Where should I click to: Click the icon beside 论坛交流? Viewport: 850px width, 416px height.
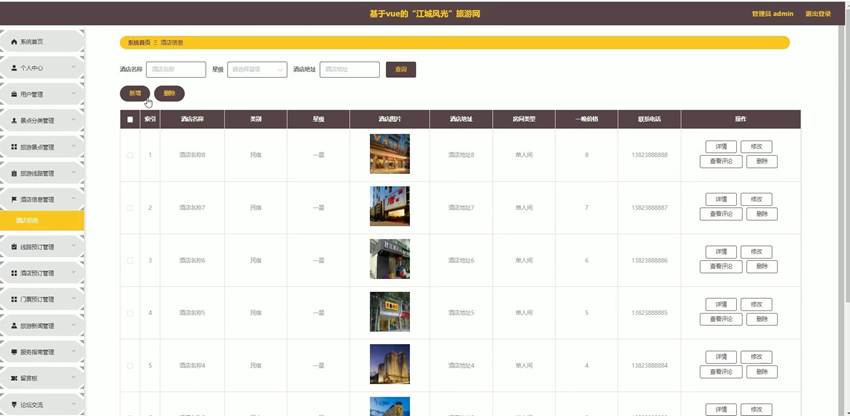click(14, 405)
